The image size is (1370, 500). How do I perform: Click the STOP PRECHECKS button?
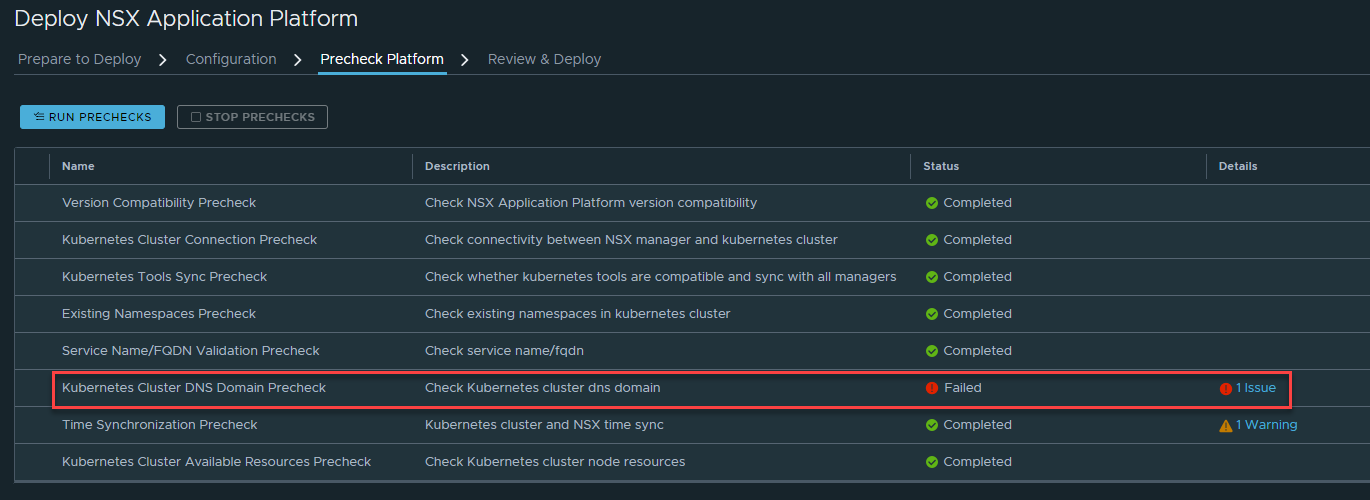click(252, 117)
